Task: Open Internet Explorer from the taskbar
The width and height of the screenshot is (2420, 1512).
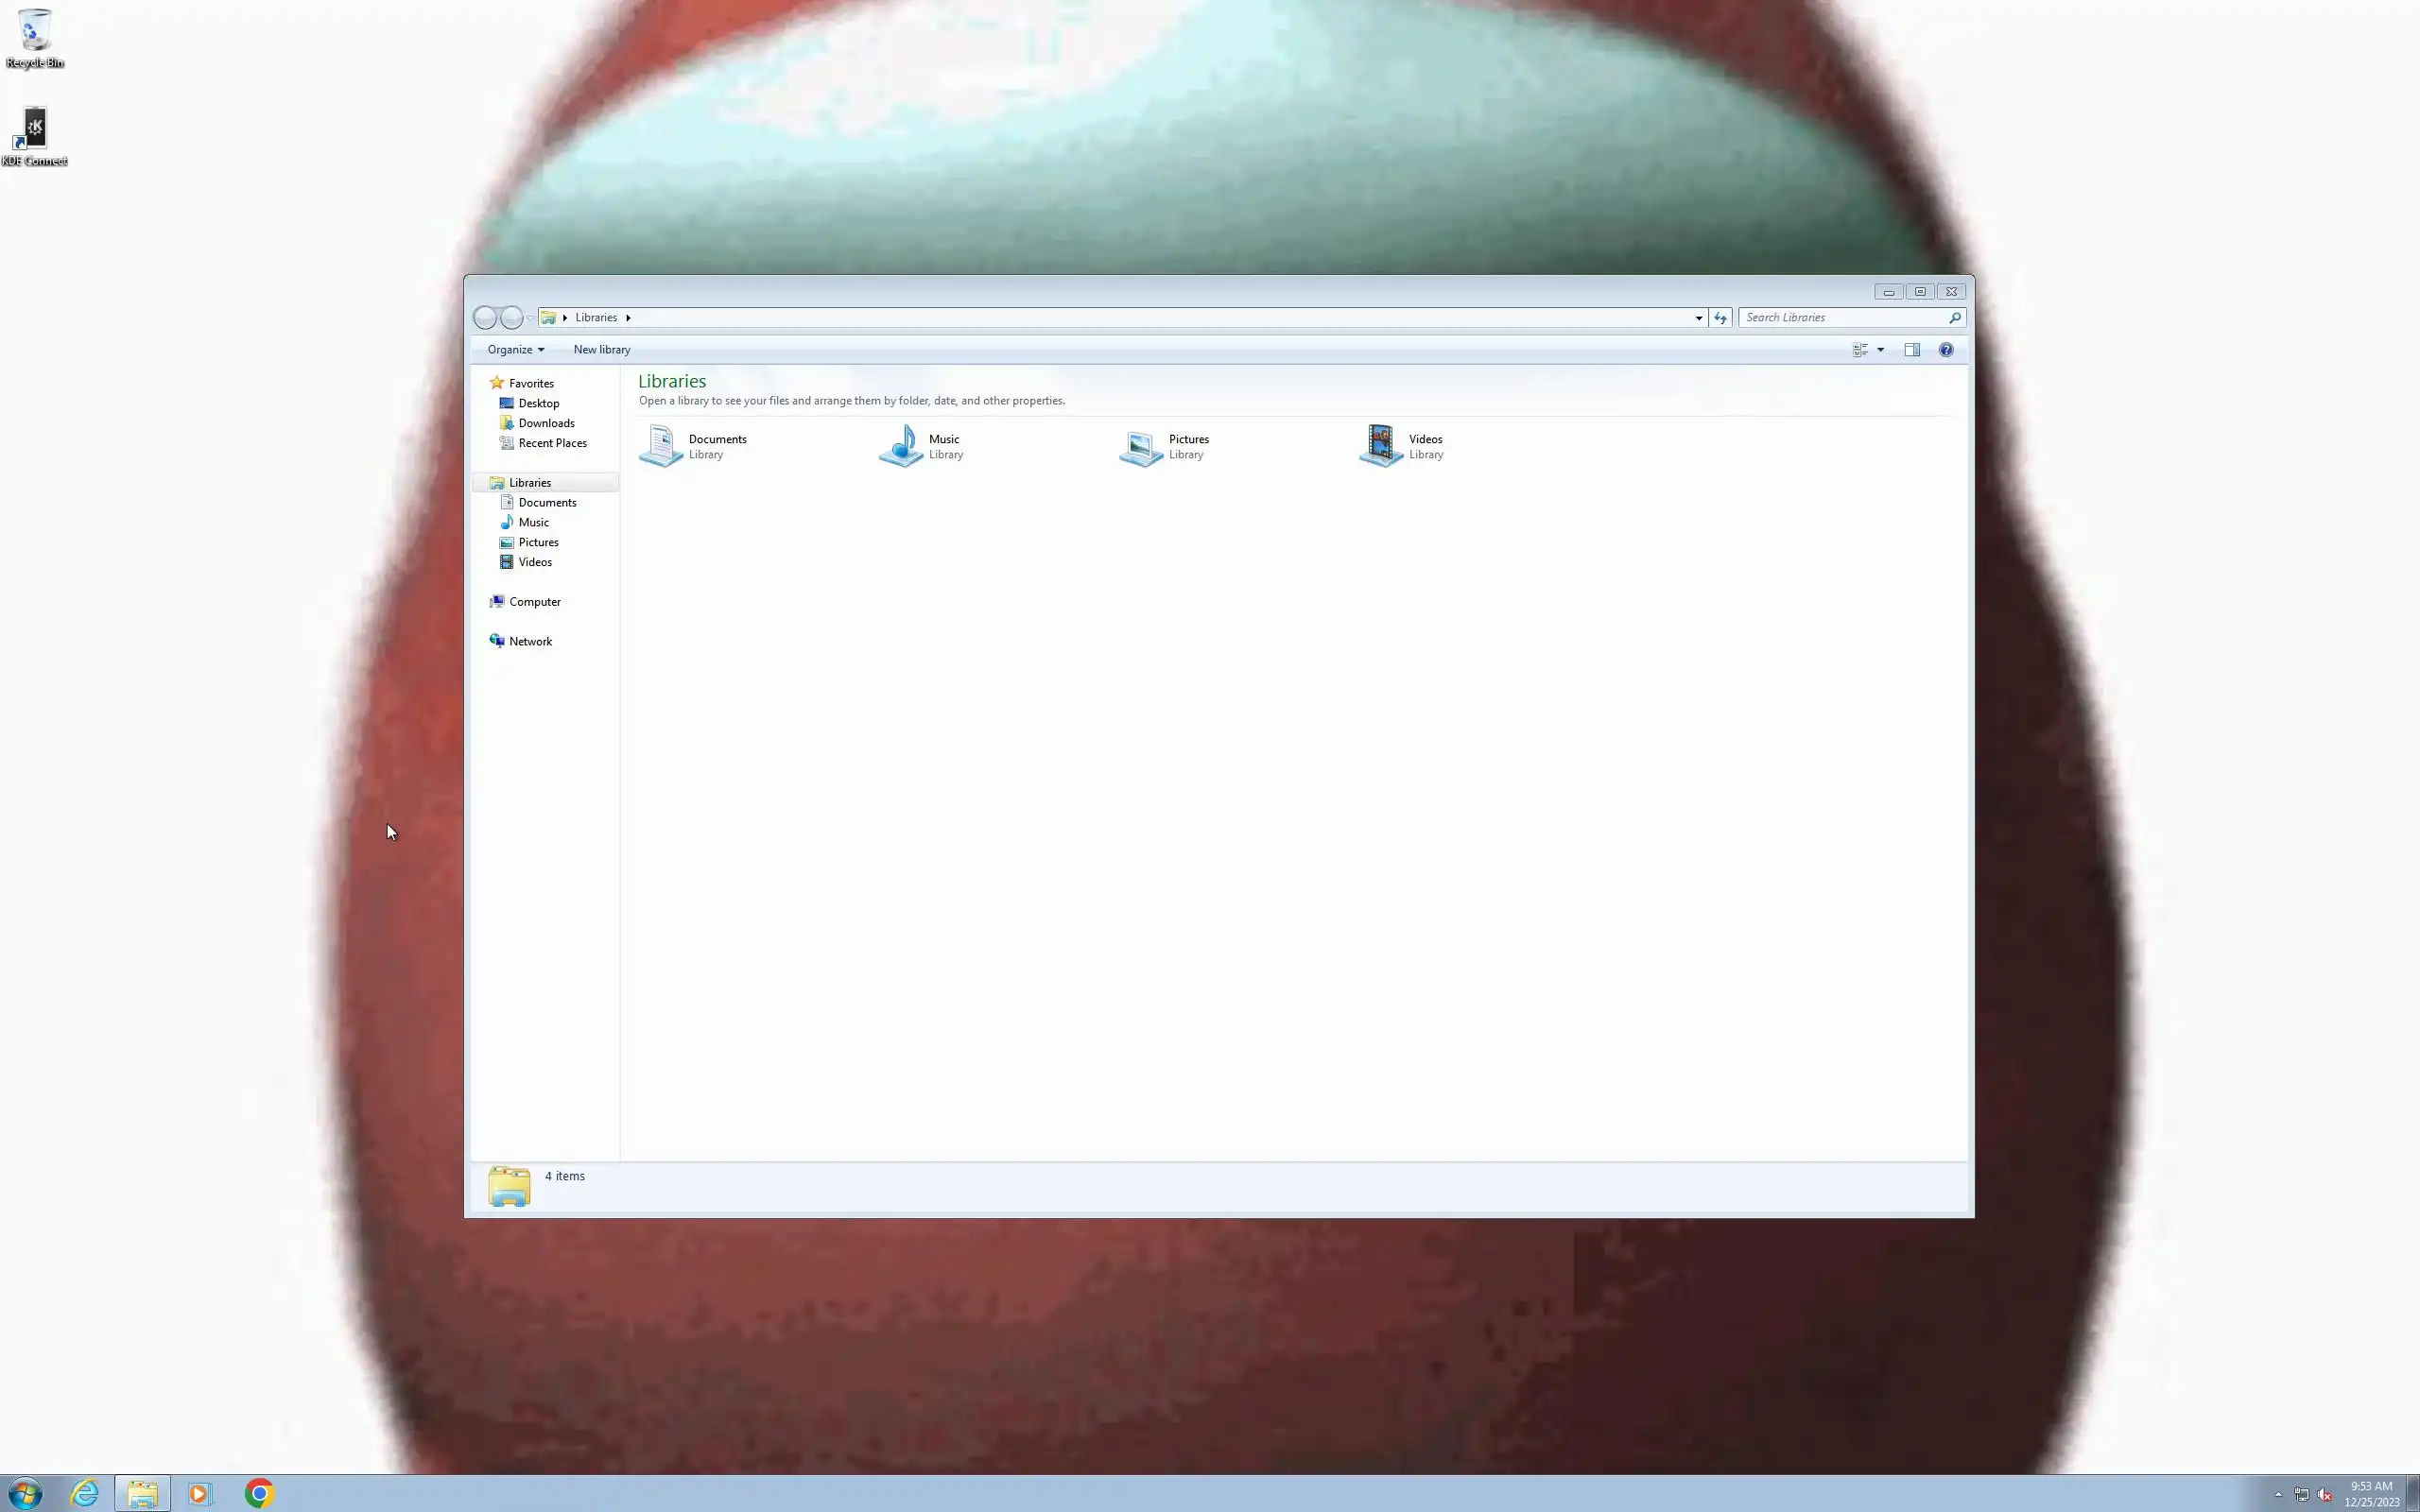Action: (85, 1493)
